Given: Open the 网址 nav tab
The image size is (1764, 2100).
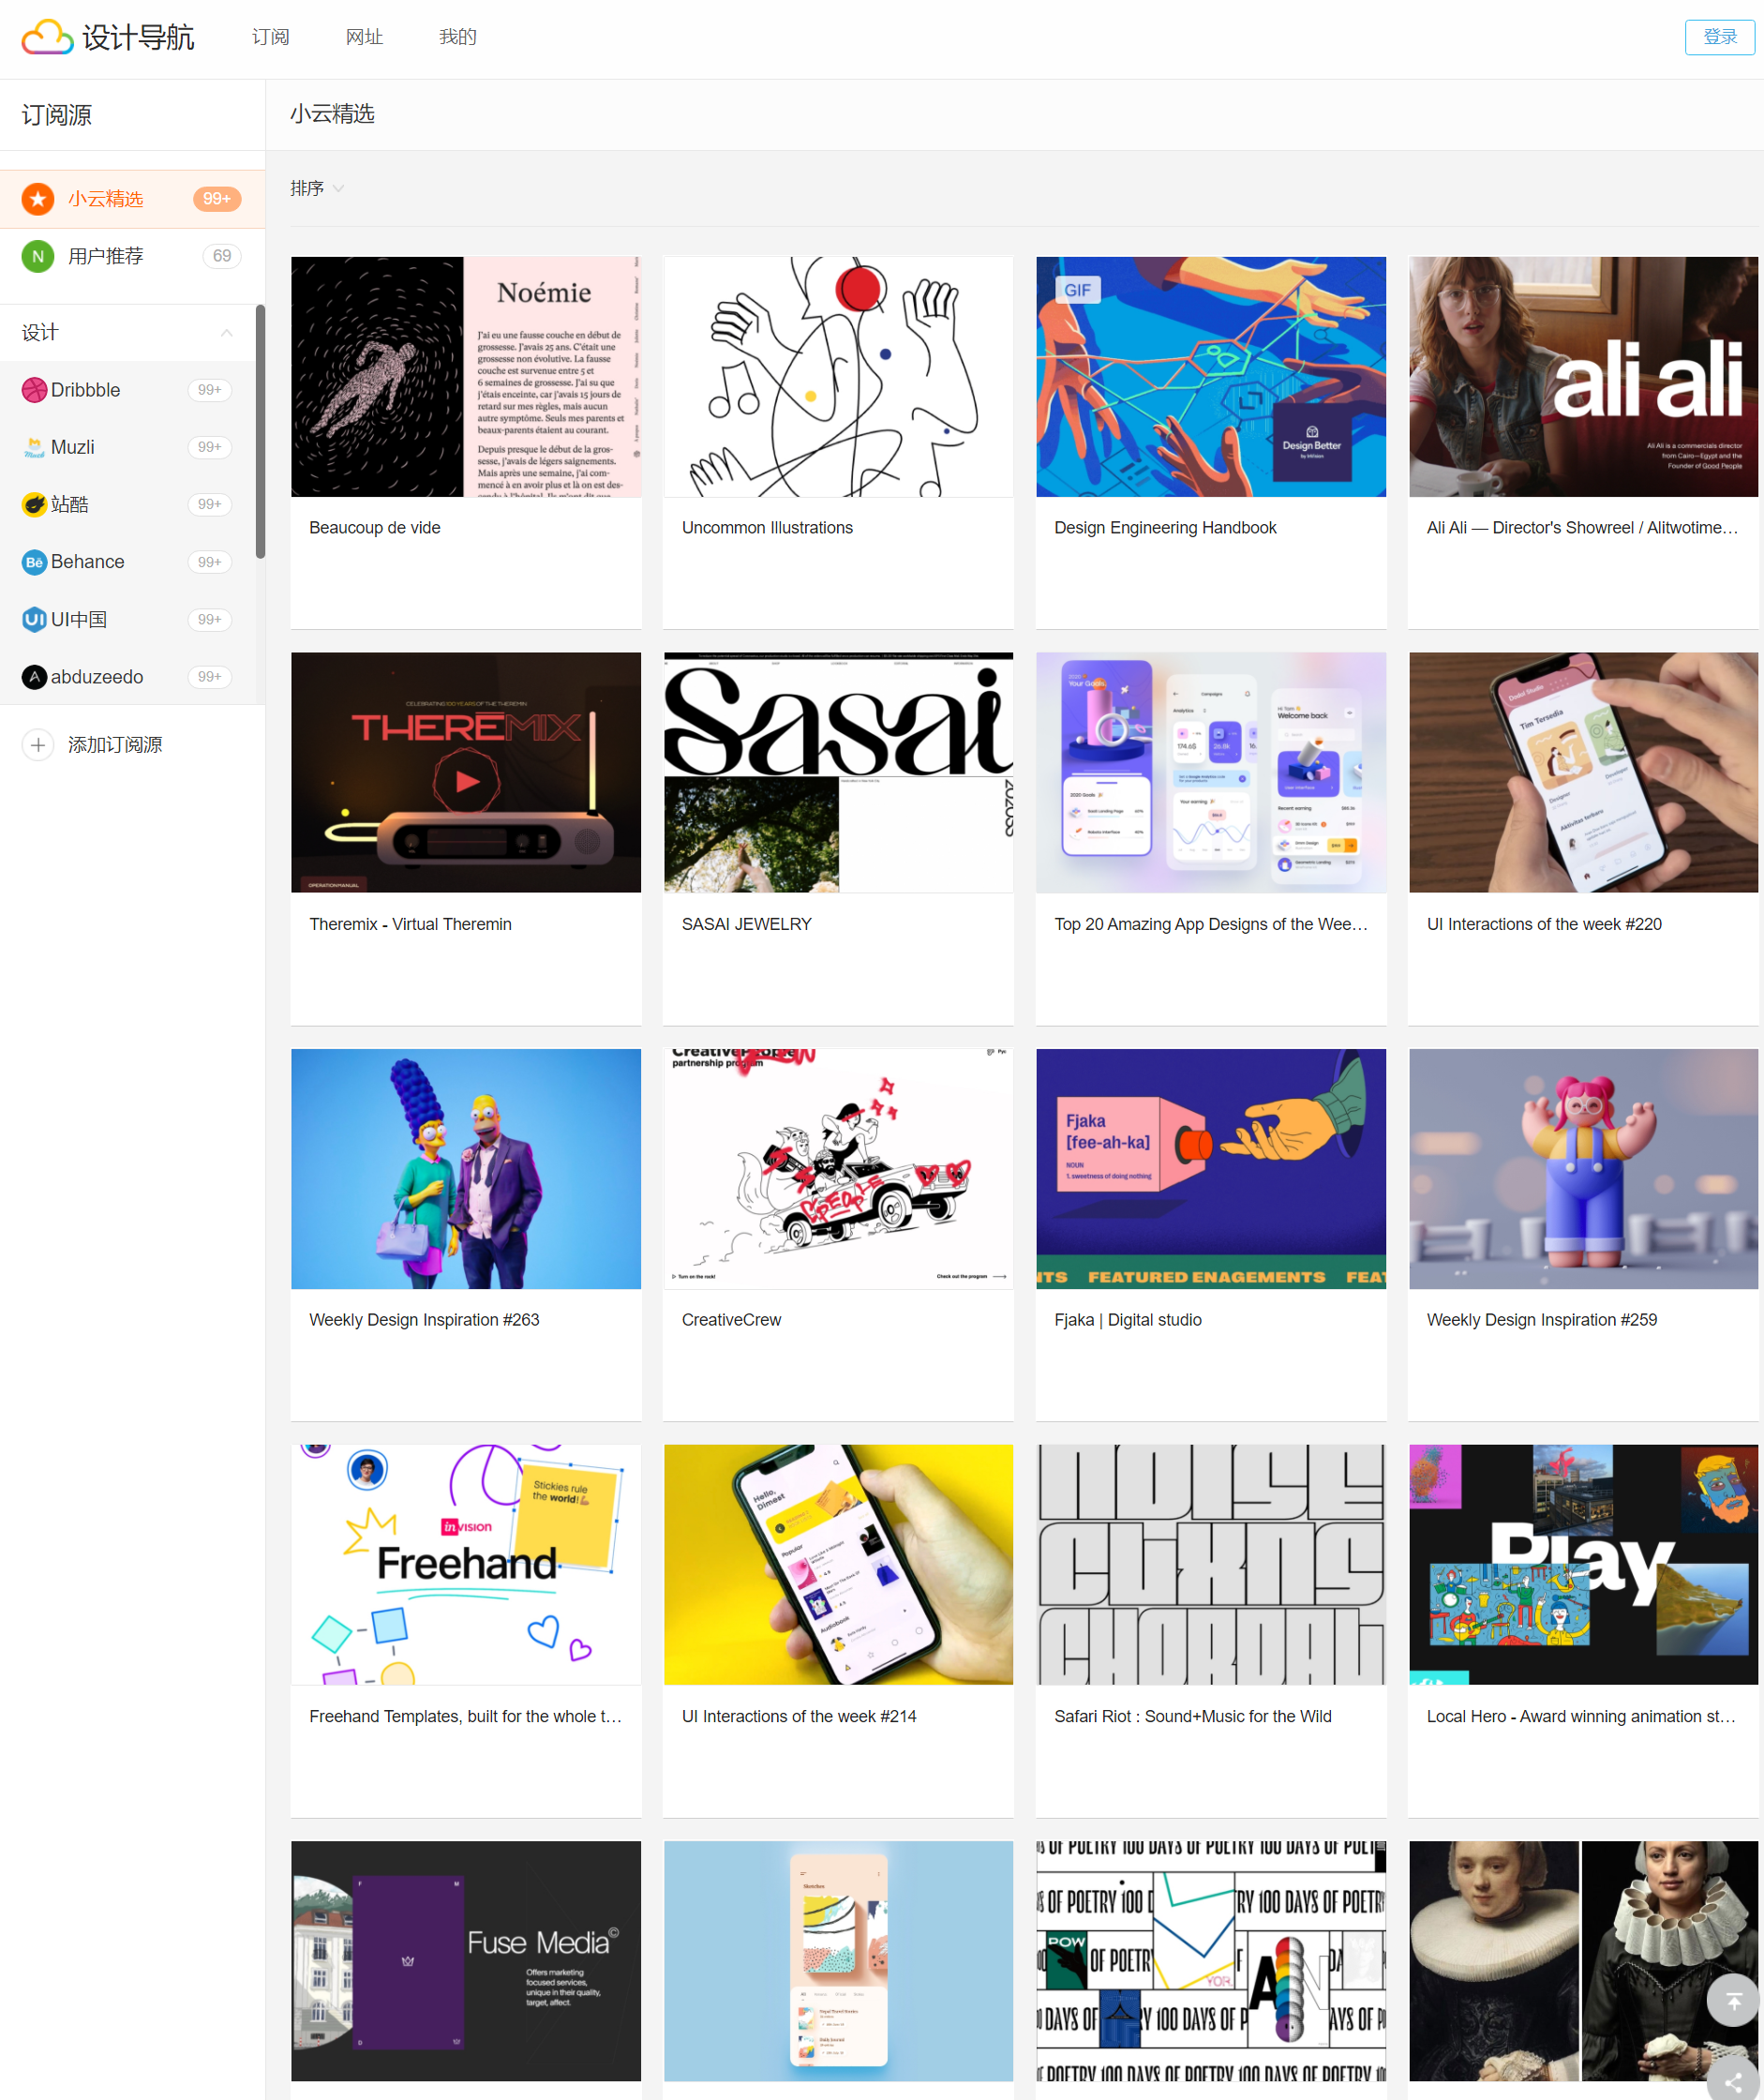Looking at the screenshot, I should click(x=364, y=37).
